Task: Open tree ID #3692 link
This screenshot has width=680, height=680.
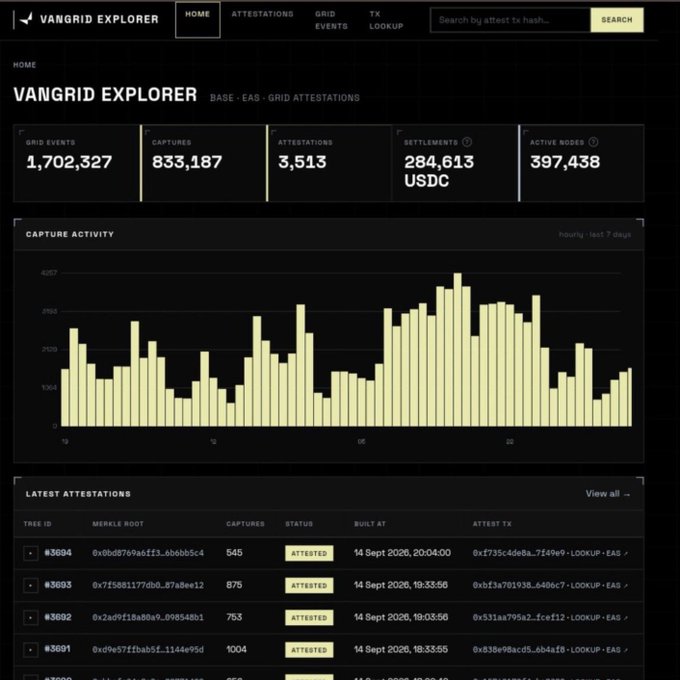Action: tap(58, 617)
